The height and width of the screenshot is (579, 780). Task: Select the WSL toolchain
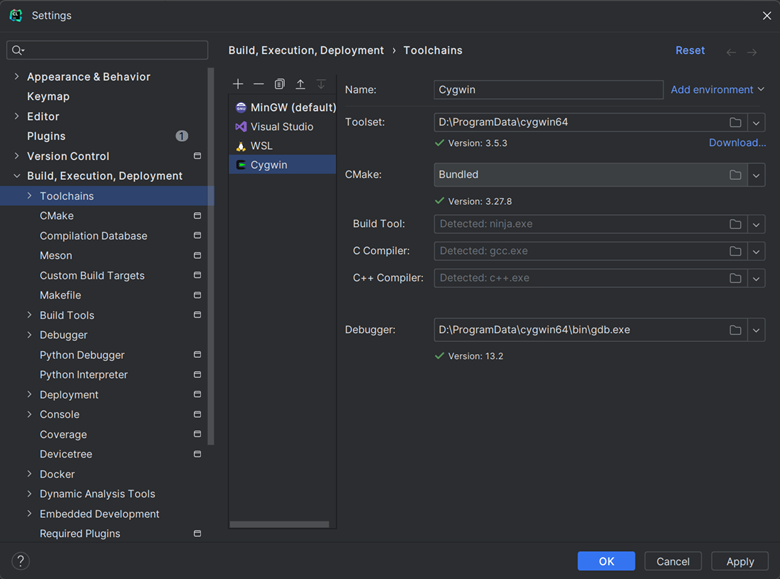point(283,146)
